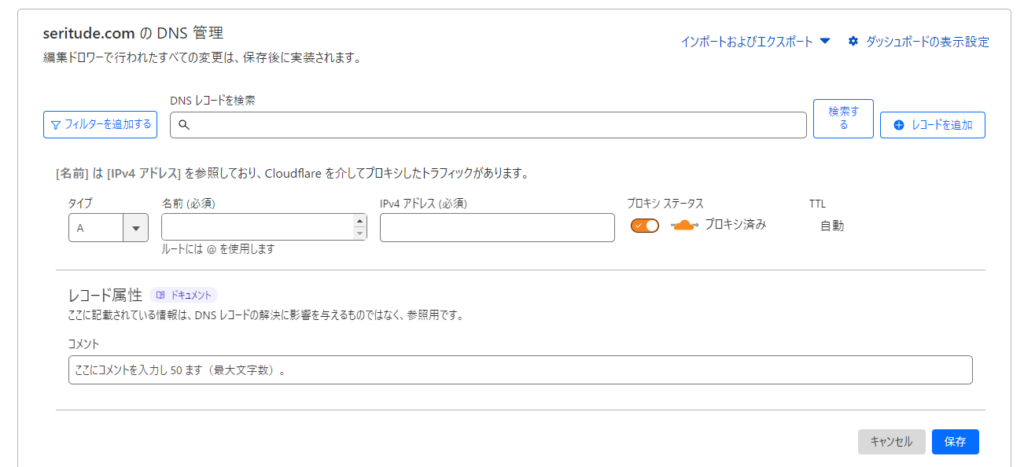Toggle the プロキシ ステータス switch off
This screenshot has height=467, width=1024.
645,225
